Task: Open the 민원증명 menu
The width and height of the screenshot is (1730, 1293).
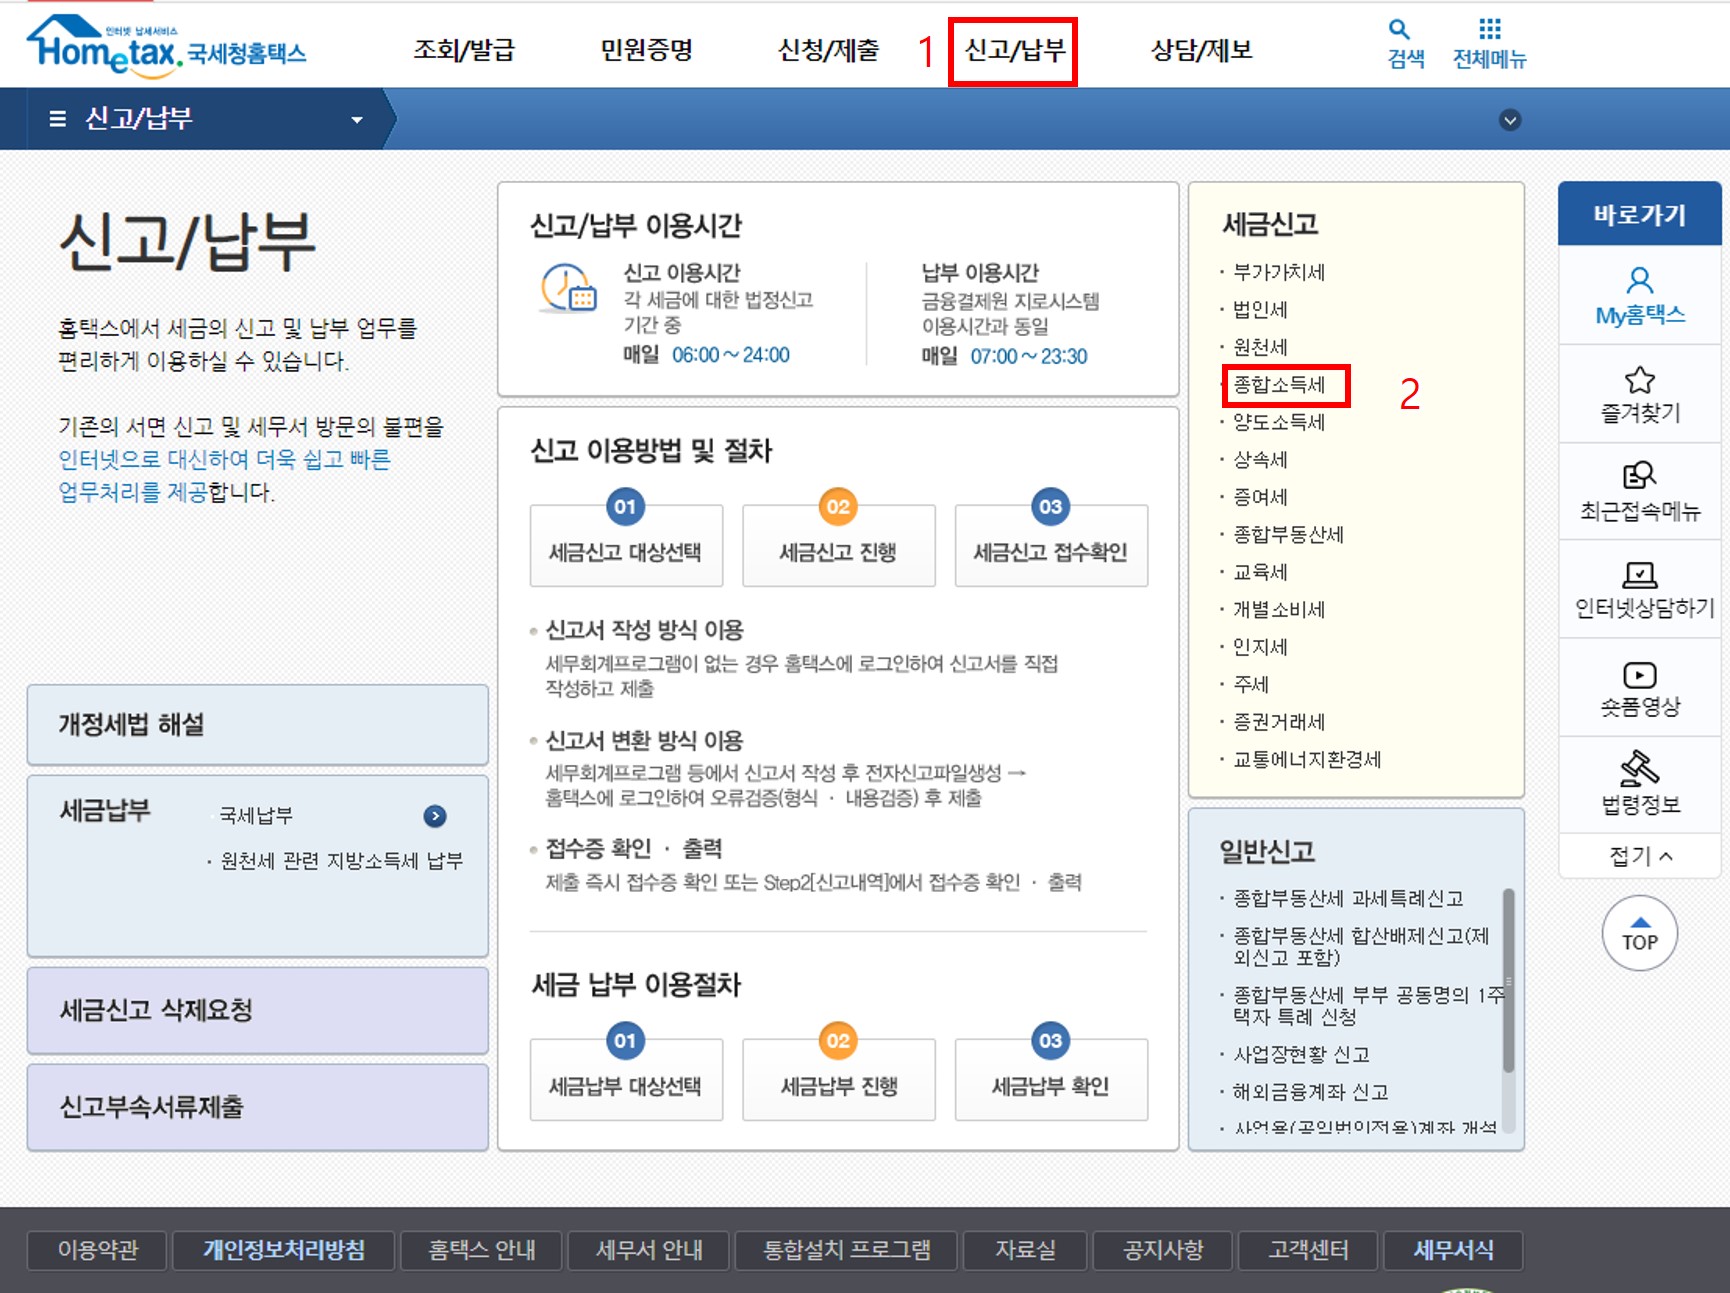Action: [x=646, y=50]
